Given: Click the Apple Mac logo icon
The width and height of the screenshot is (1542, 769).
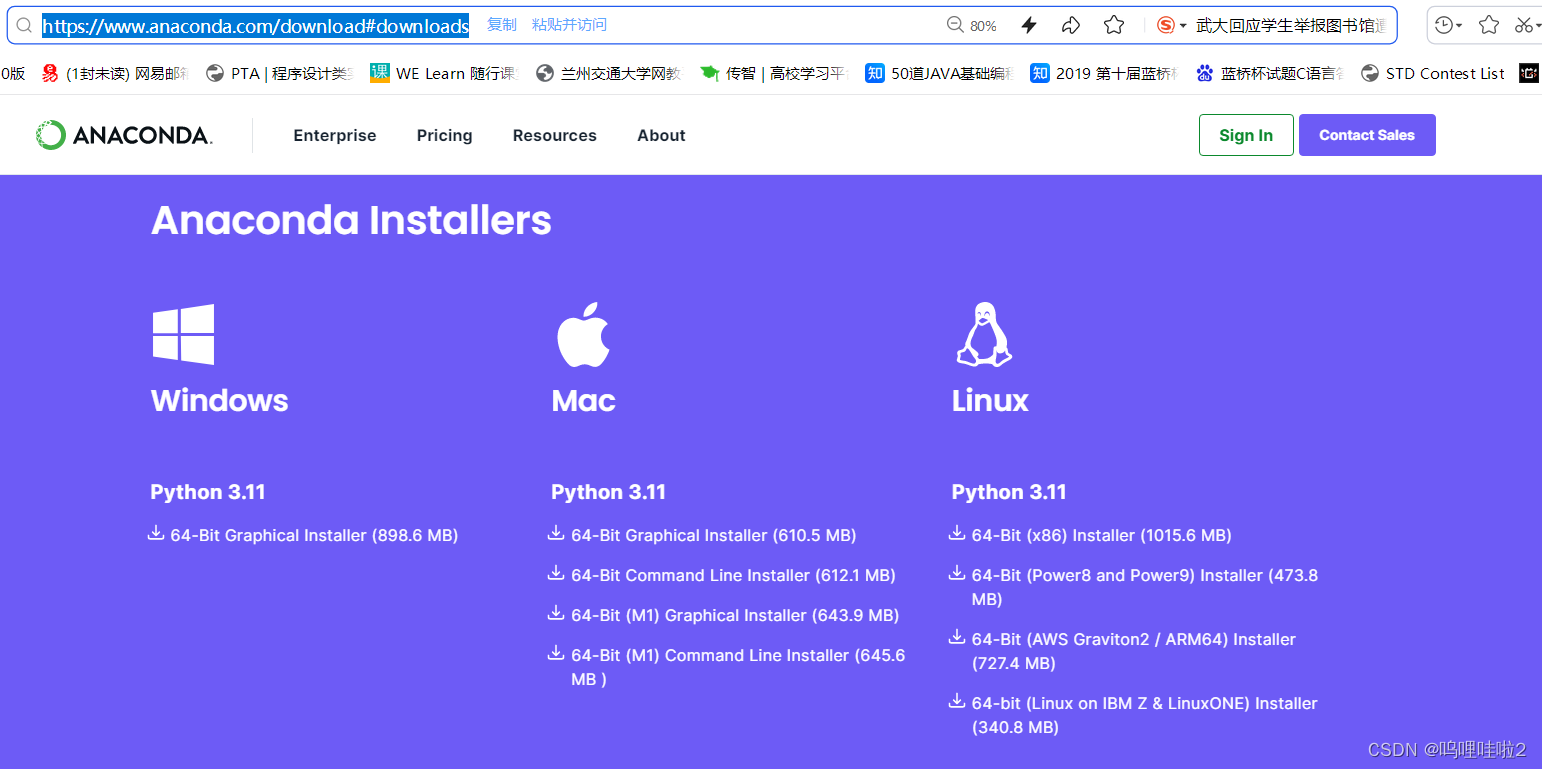Looking at the screenshot, I should 583,334.
